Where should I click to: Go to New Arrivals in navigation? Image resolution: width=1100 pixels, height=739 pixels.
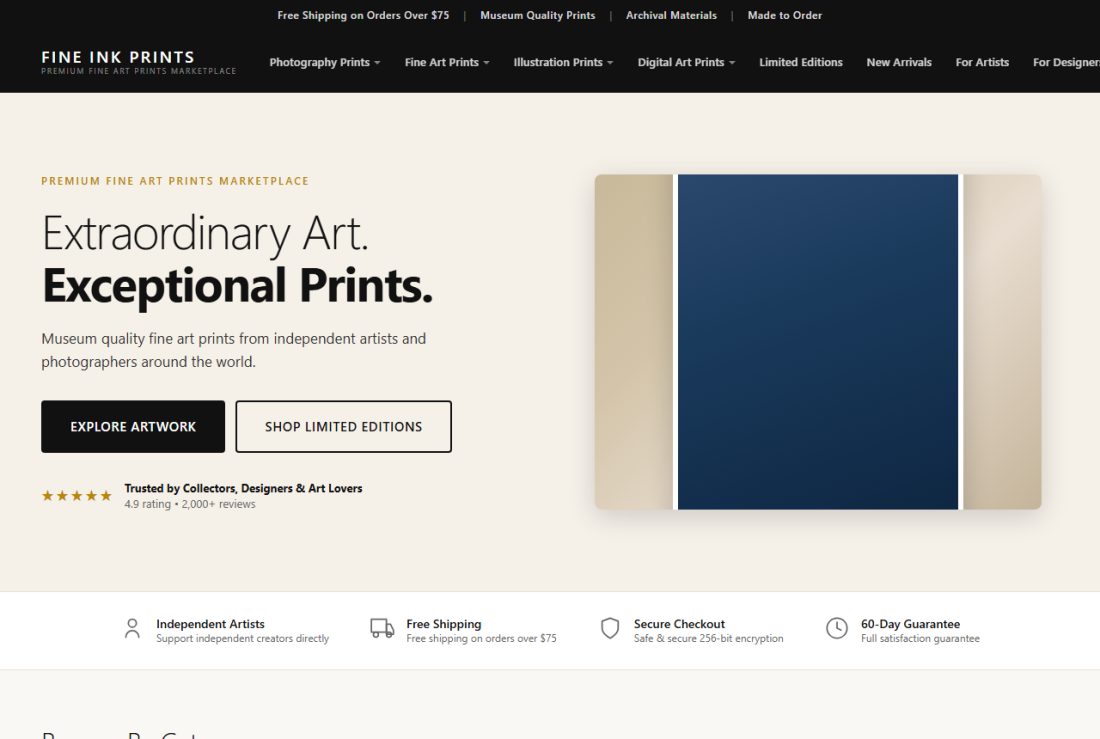899,62
